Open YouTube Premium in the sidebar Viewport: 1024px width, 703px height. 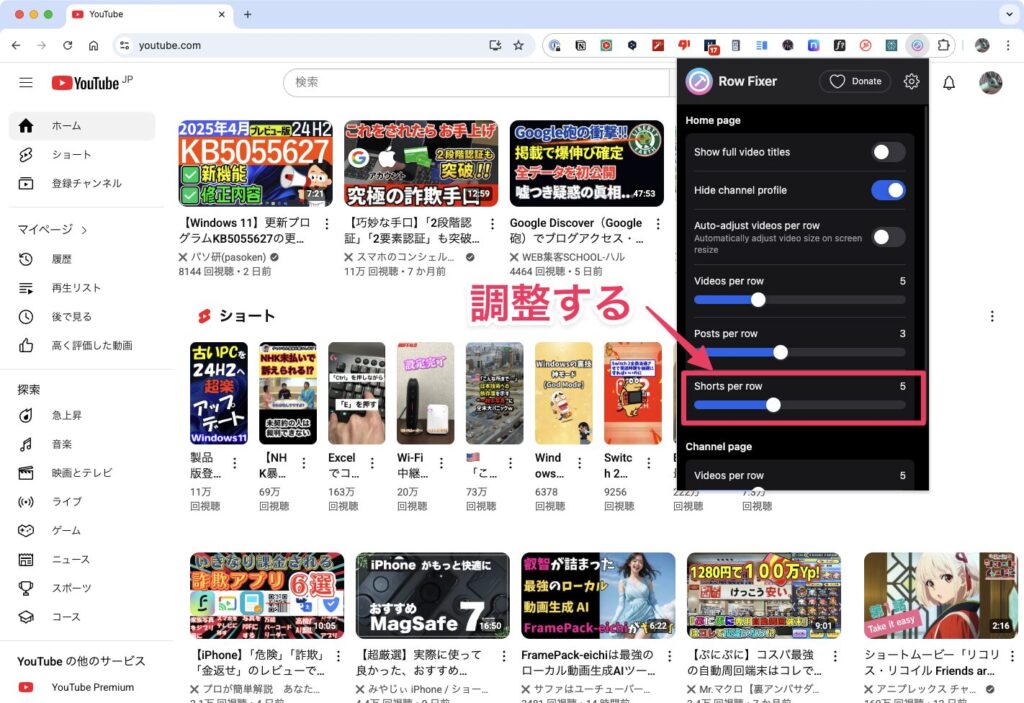[82, 687]
